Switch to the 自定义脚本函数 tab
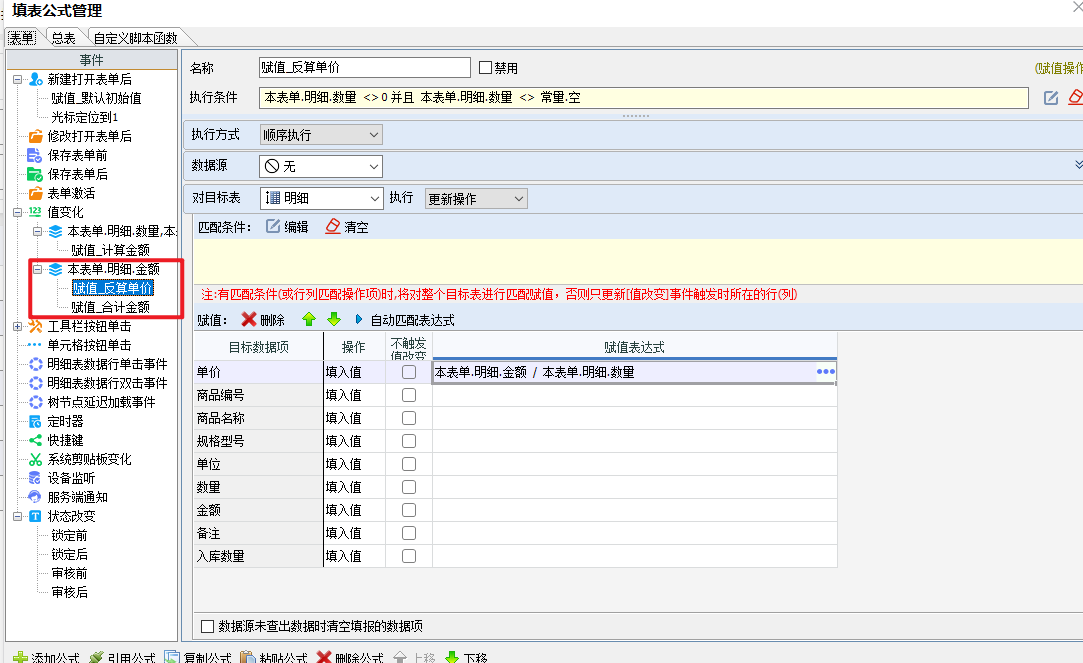 point(135,38)
